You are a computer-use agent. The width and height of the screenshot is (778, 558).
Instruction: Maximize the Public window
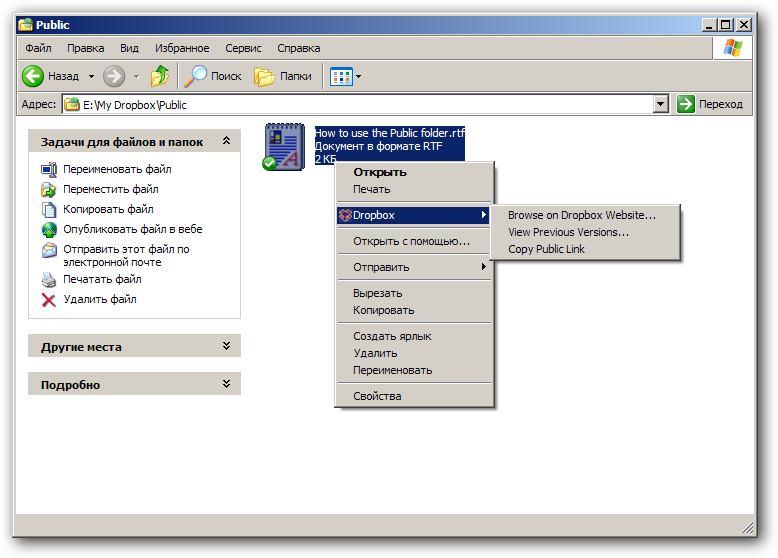[x=726, y=25]
